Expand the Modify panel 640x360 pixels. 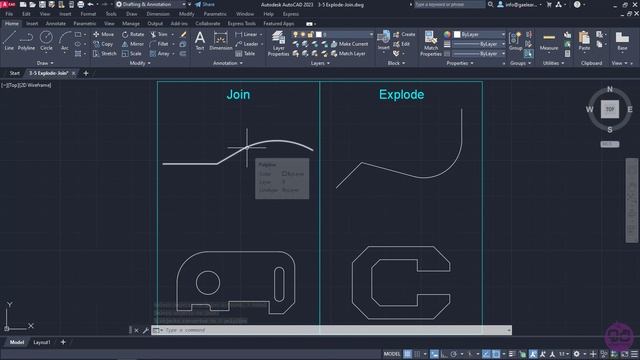point(140,63)
